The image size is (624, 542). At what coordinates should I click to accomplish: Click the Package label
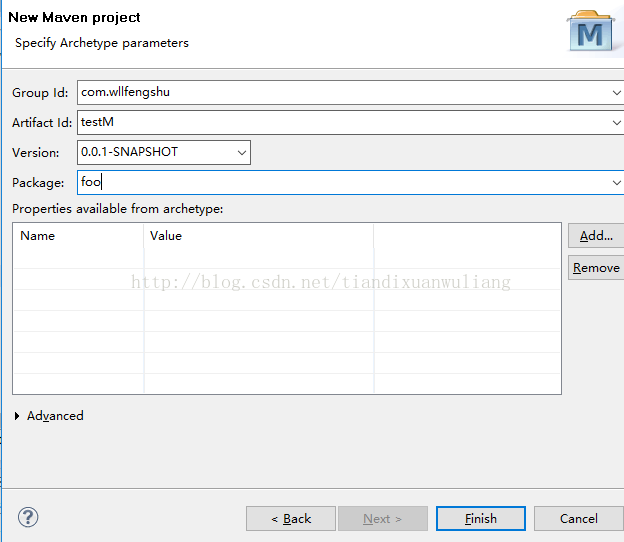[x=38, y=183]
